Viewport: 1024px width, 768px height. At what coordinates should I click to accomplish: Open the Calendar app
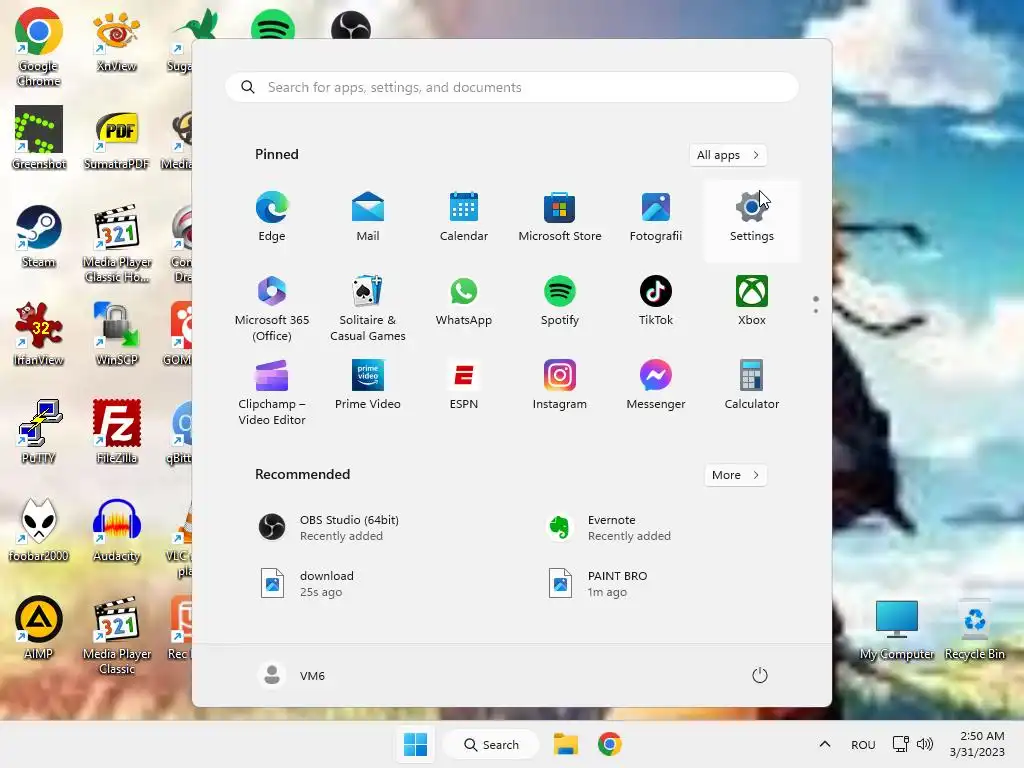tap(464, 217)
